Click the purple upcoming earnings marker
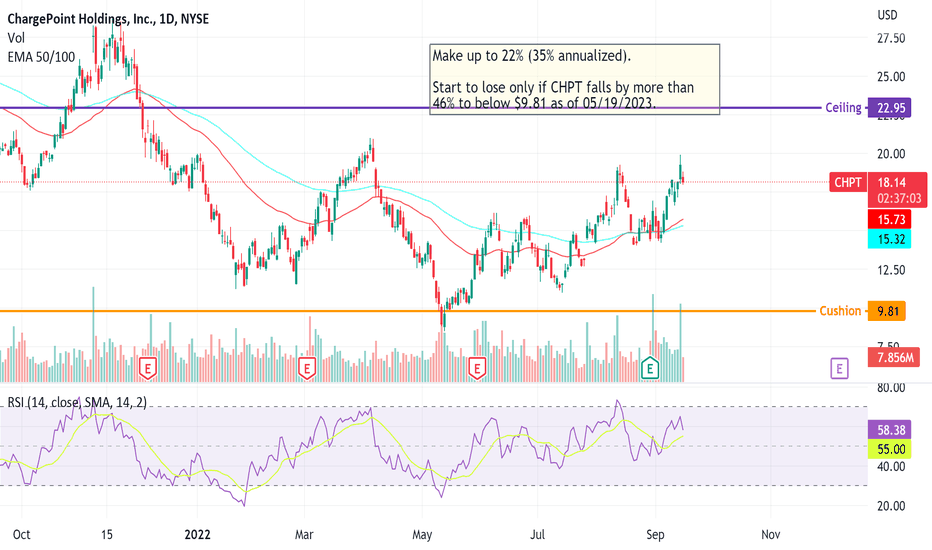The image size is (932, 550). click(x=839, y=369)
